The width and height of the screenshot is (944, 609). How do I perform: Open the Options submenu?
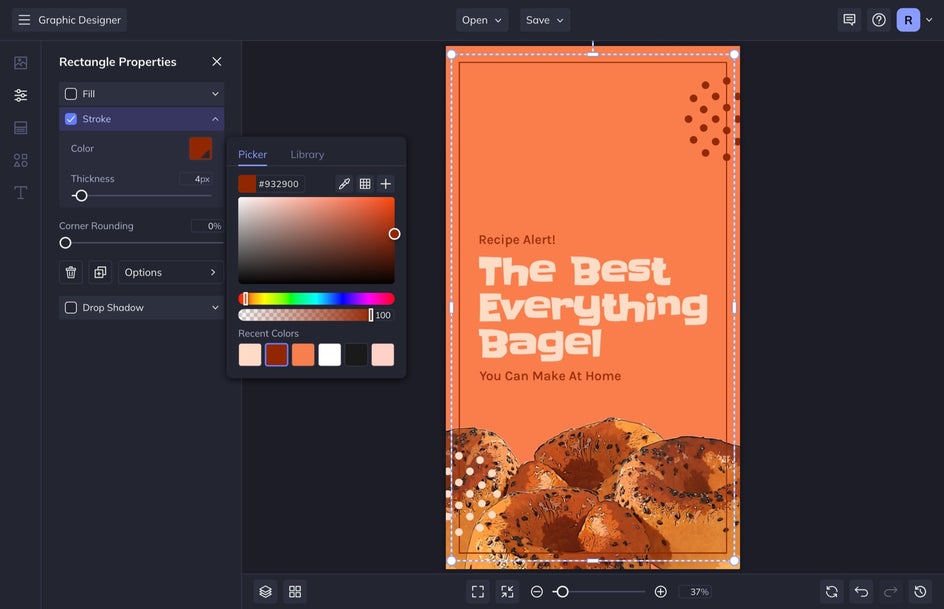pos(170,272)
